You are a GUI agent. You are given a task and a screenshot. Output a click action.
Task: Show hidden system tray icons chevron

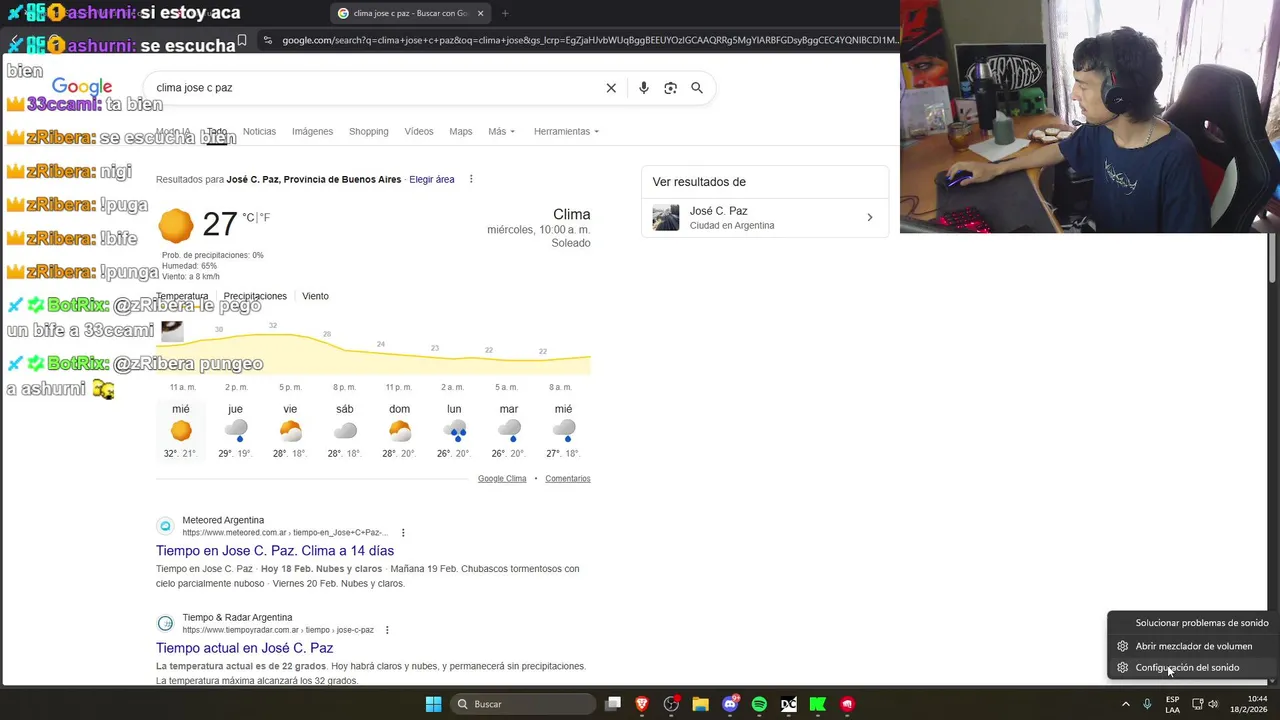(1126, 704)
